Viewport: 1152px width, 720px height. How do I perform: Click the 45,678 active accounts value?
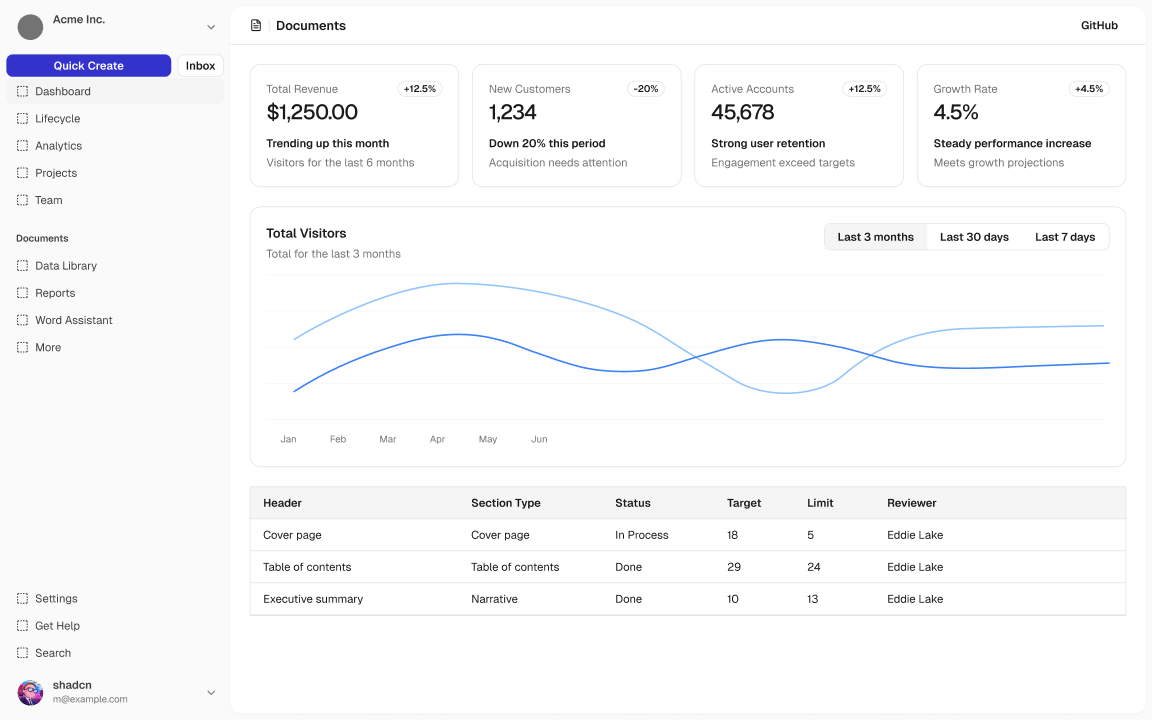[x=743, y=112]
